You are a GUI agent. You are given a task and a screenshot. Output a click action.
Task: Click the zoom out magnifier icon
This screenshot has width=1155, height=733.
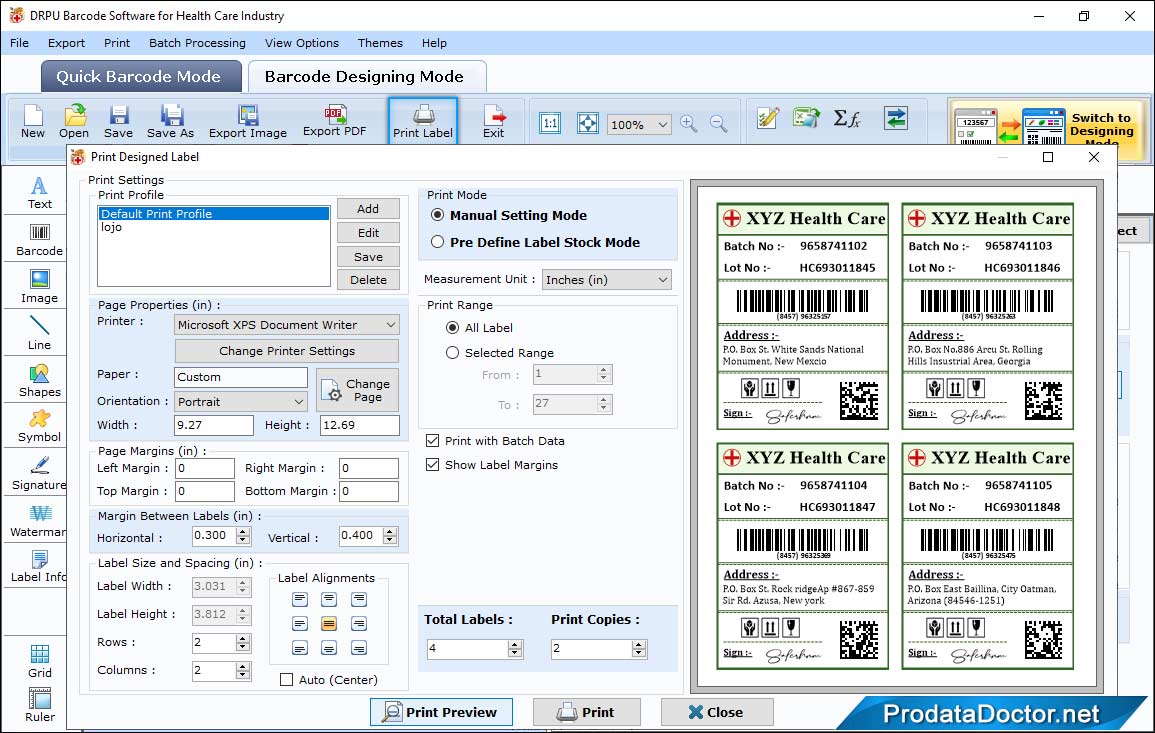pyautogui.click(x=718, y=123)
